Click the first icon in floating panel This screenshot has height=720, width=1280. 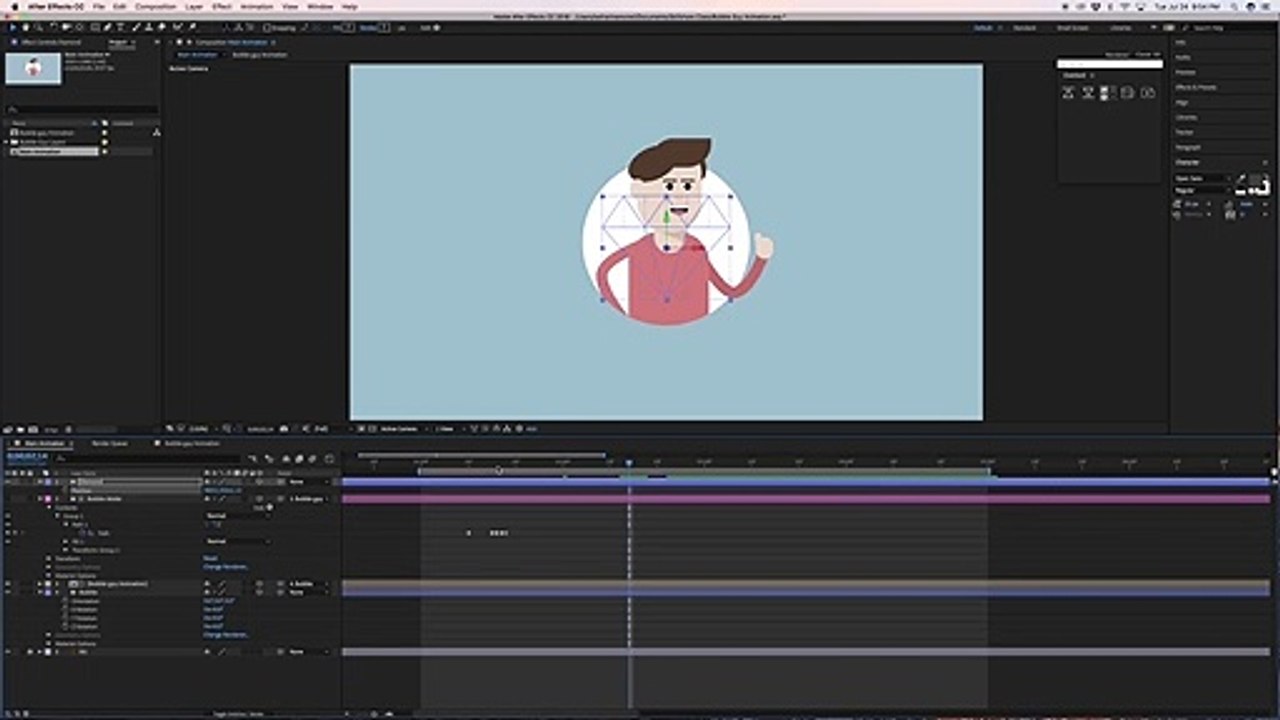(1068, 92)
